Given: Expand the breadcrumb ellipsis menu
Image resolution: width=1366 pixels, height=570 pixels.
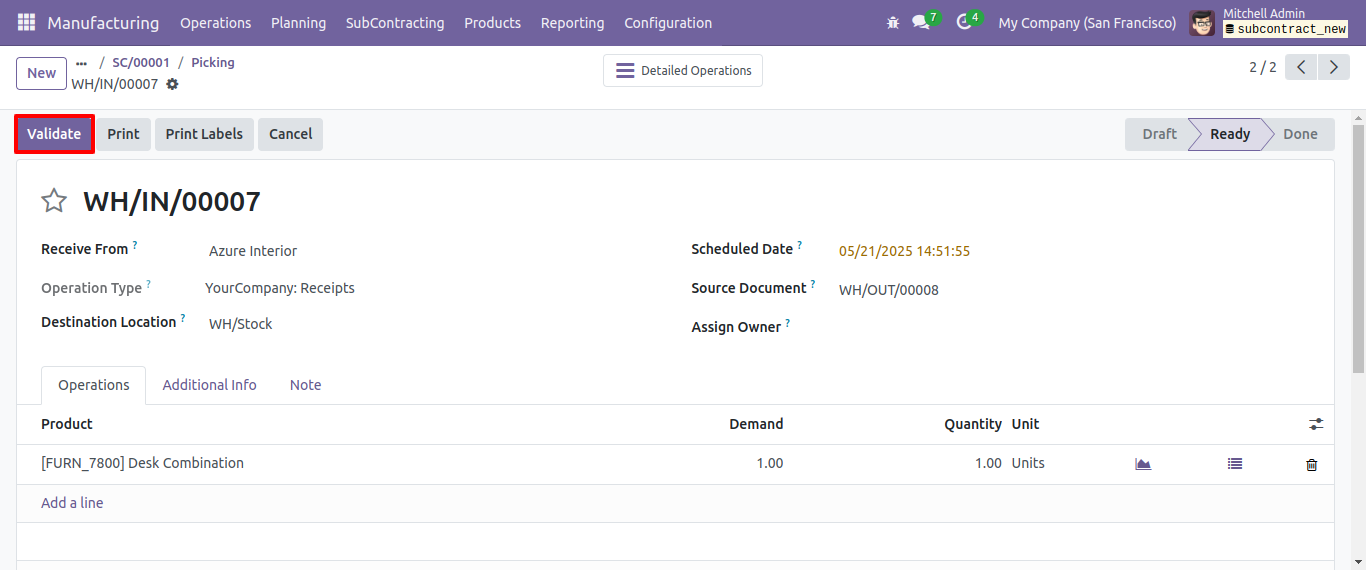Looking at the screenshot, I should [x=82, y=62].
